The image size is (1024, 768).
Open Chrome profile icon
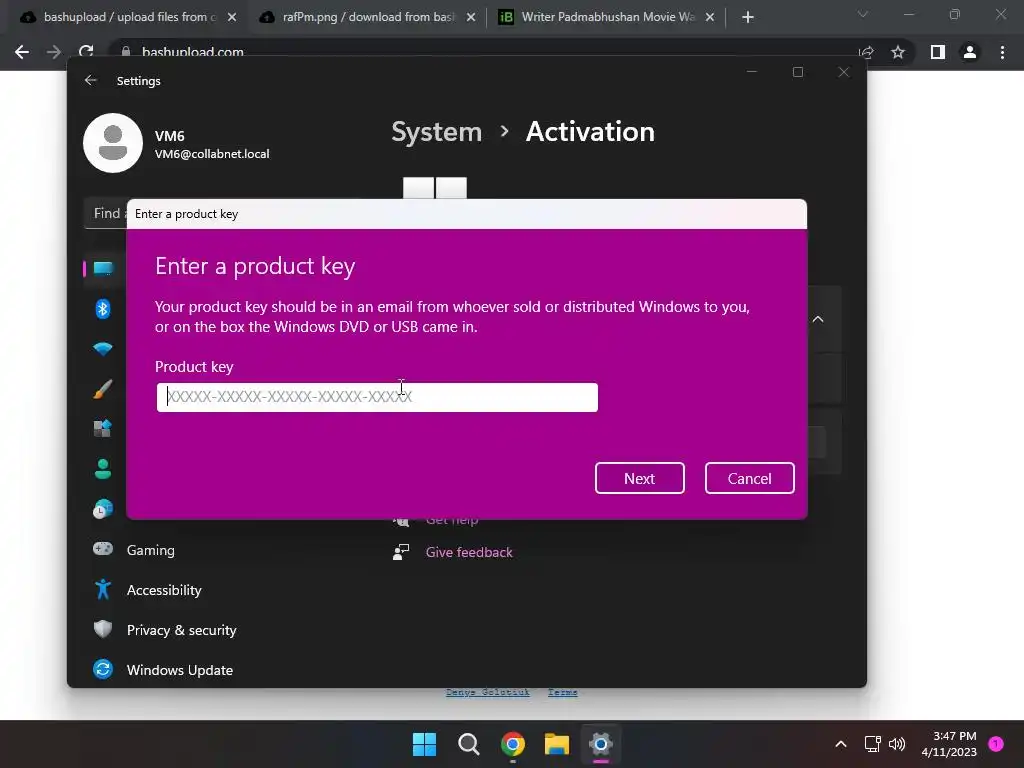click(x=970, y=52)
